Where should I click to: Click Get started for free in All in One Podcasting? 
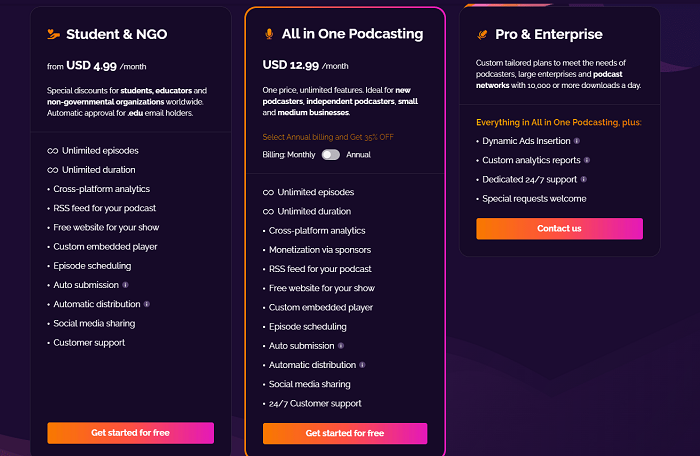pos(345,433)
